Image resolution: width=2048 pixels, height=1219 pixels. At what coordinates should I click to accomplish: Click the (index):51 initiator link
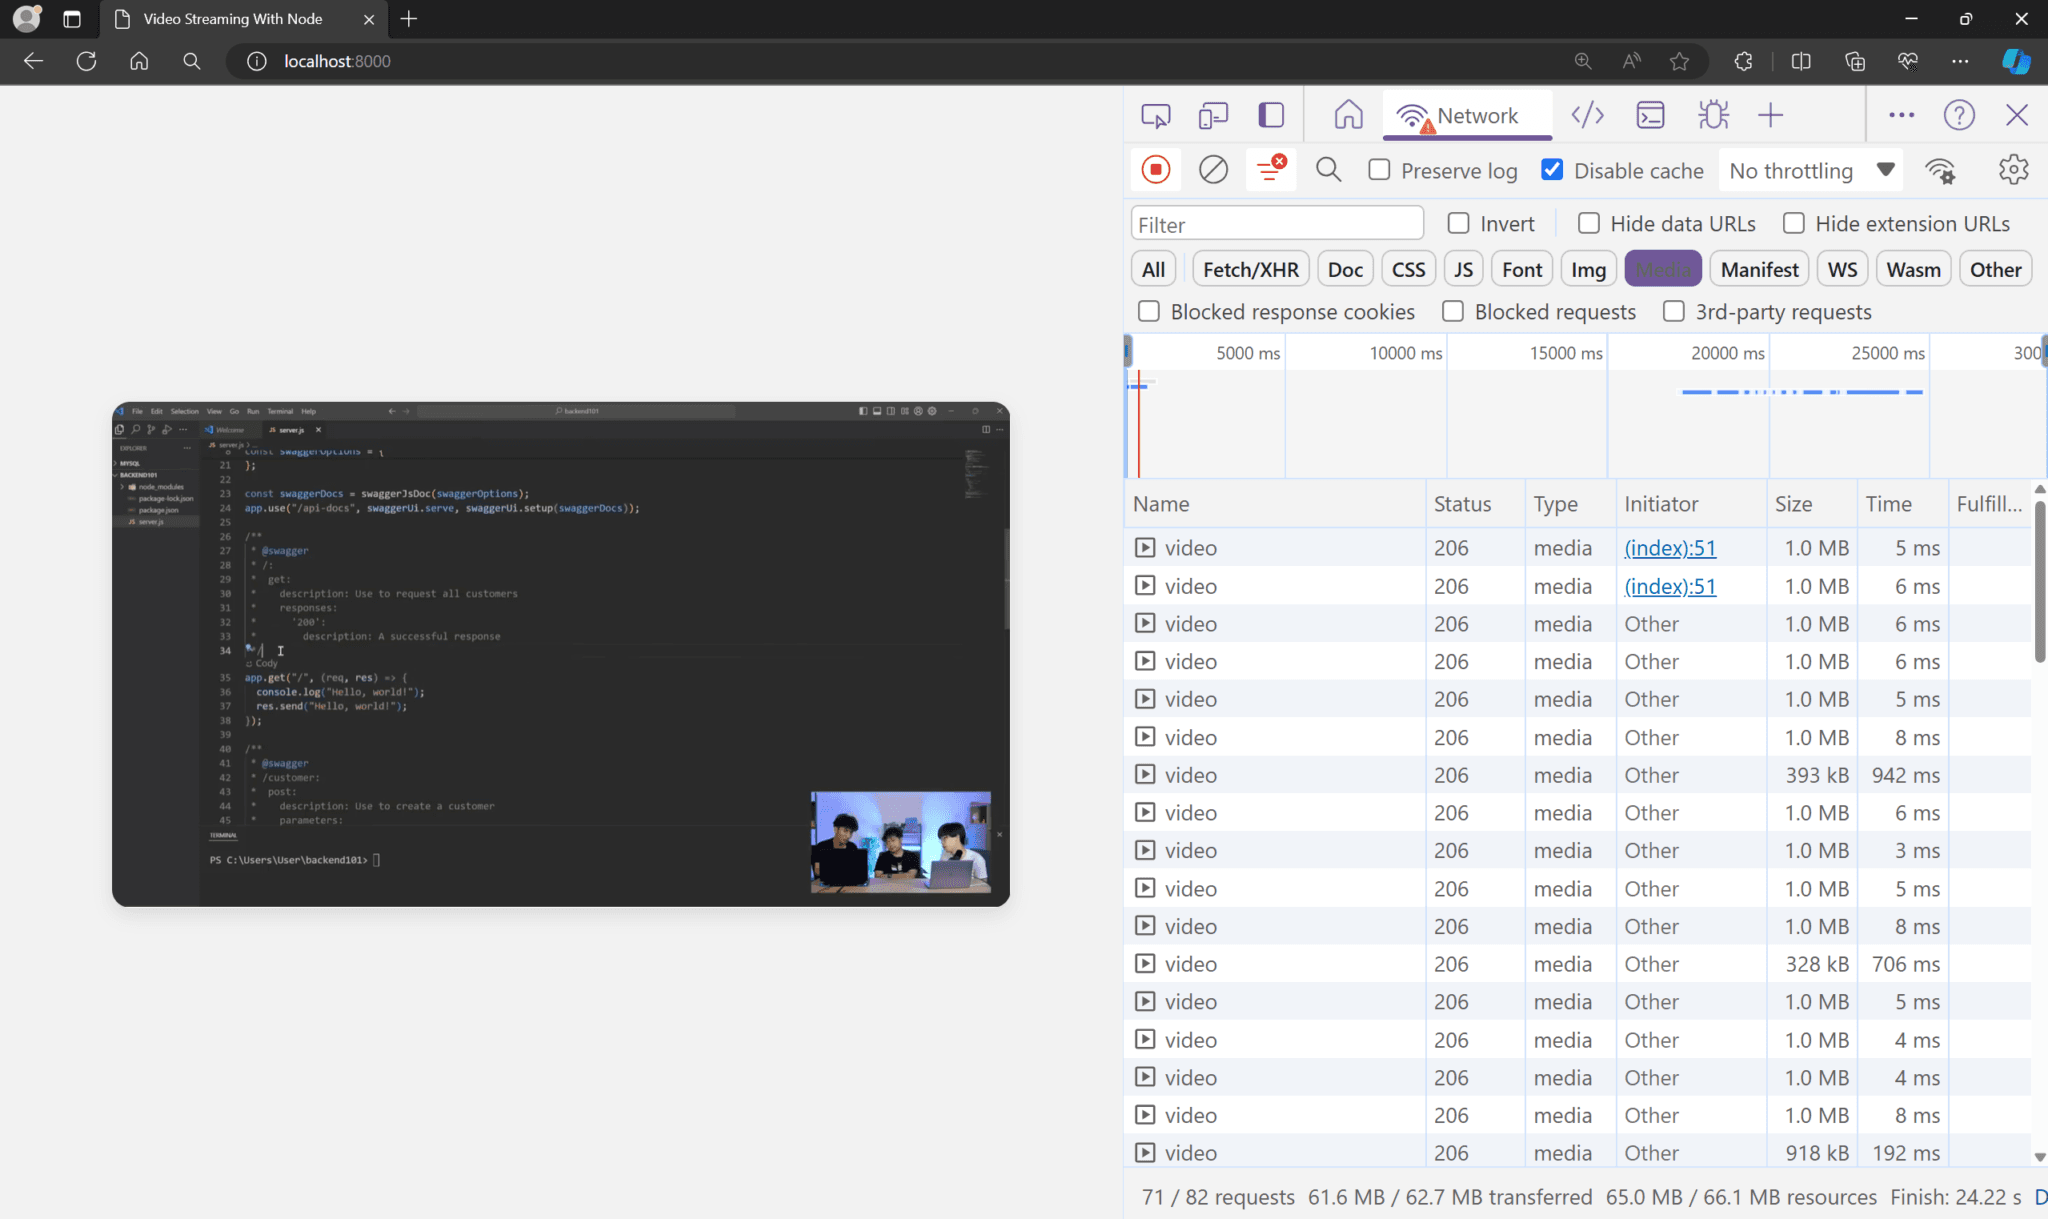(x=1668, y=547)
